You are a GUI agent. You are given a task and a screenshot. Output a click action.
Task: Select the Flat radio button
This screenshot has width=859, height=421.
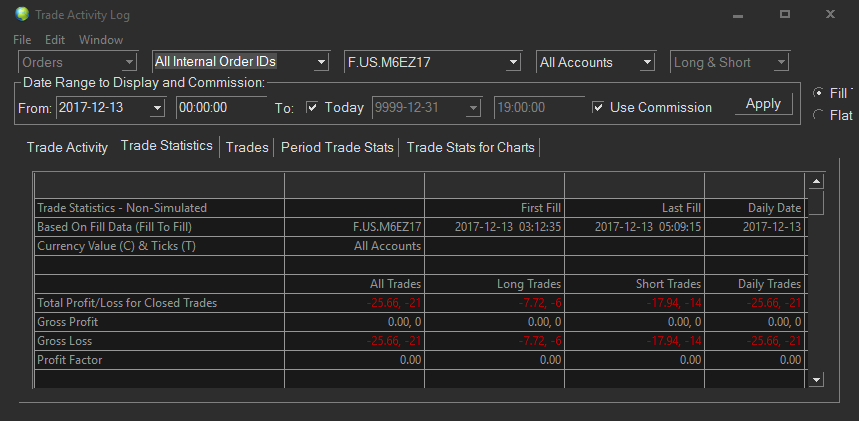(x=818, y=115)
